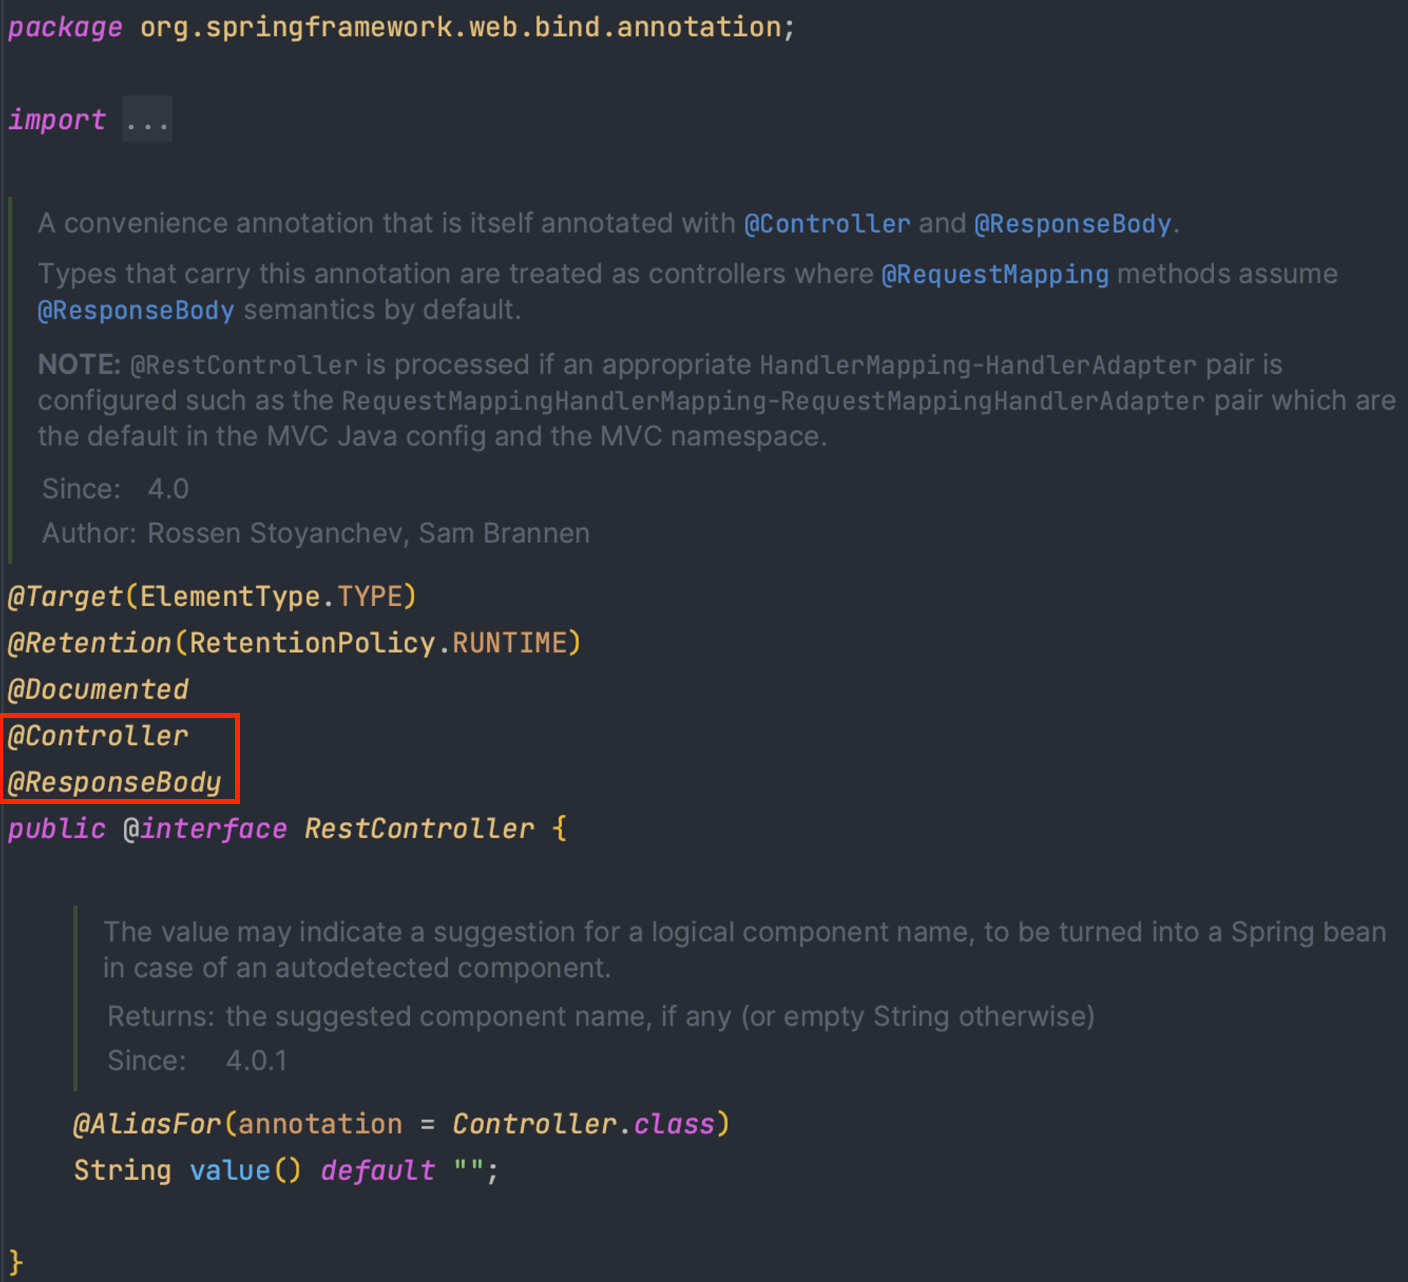Image resolution: width=1408 pixels, height=1282 pixels.
Task: Open the @Controller link in documentation
Action: (x=827, y=224)
